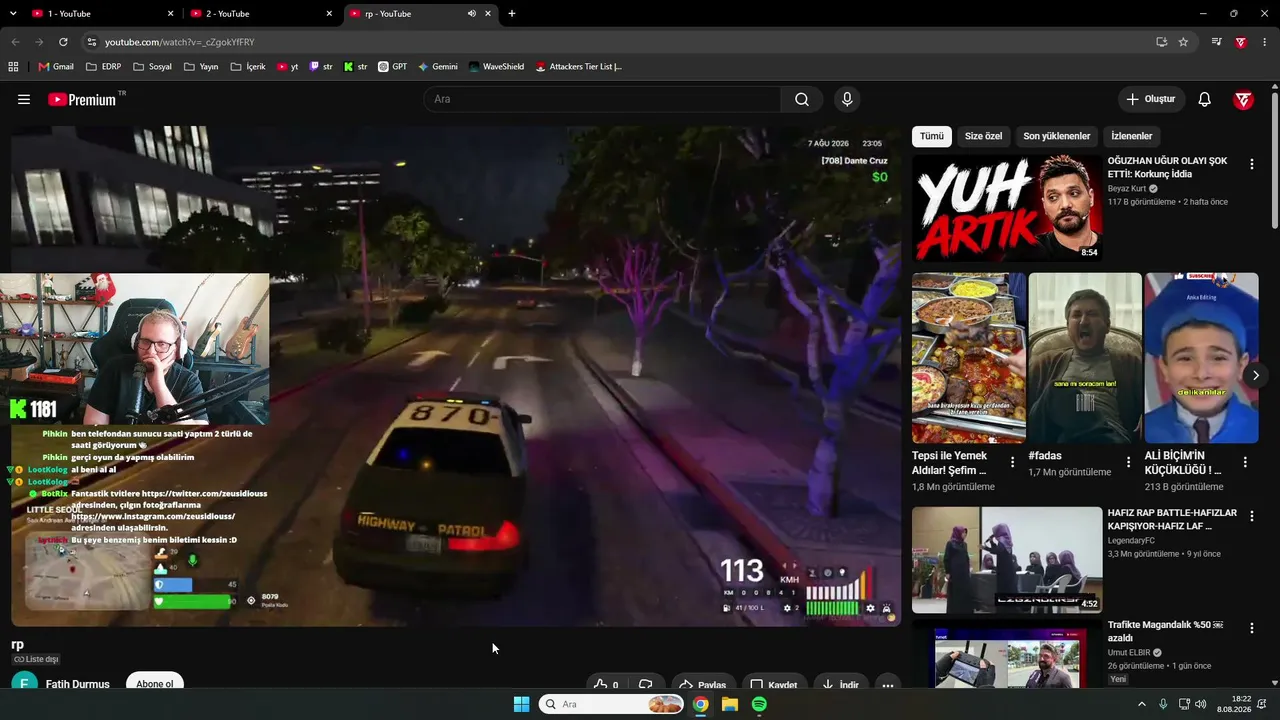
Task: Open options for HAFIZ RAP BATTLE video
Action: 1251,516
